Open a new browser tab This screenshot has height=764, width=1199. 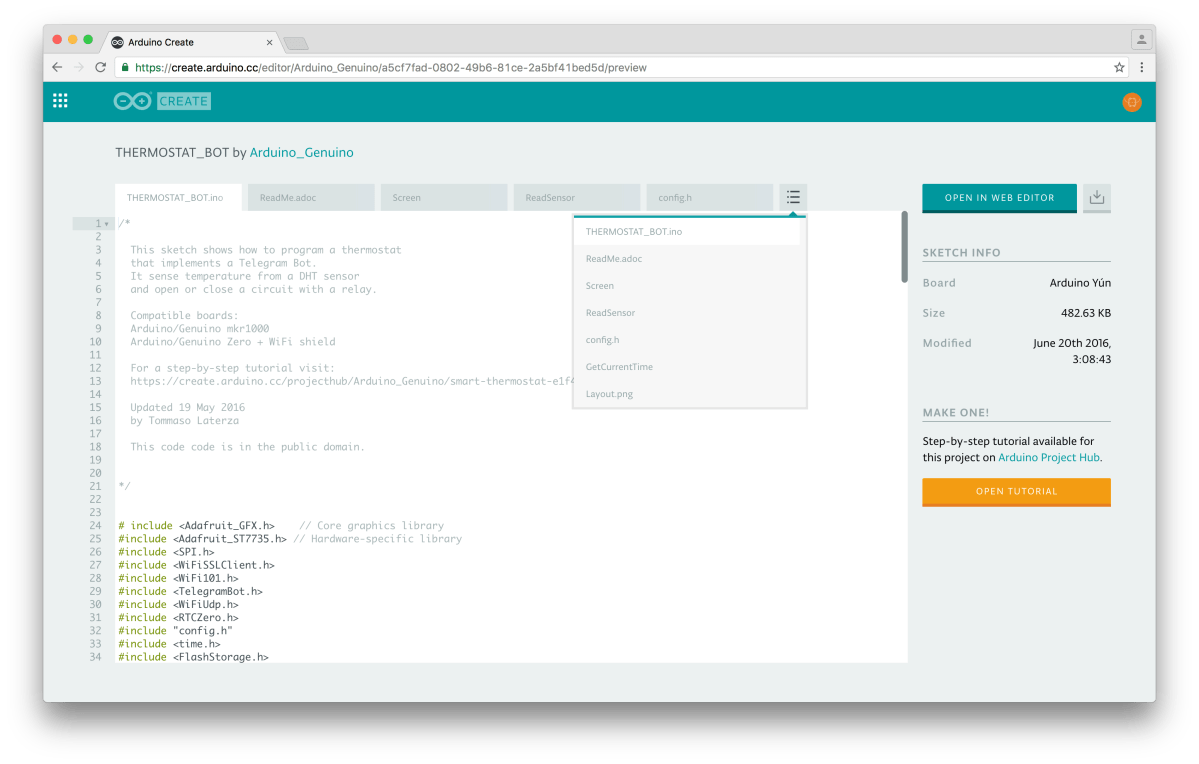[x=295, y=42]
